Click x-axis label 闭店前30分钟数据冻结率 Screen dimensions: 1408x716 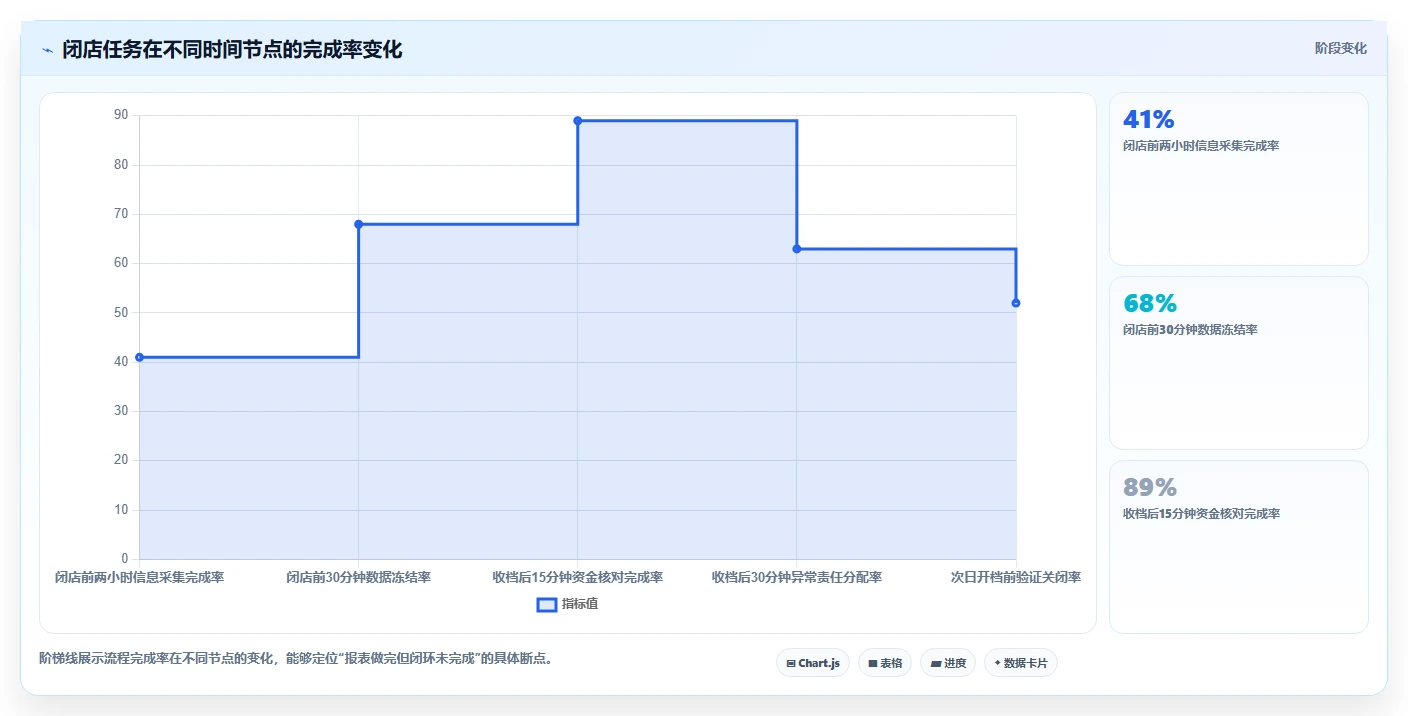[358, 577]
